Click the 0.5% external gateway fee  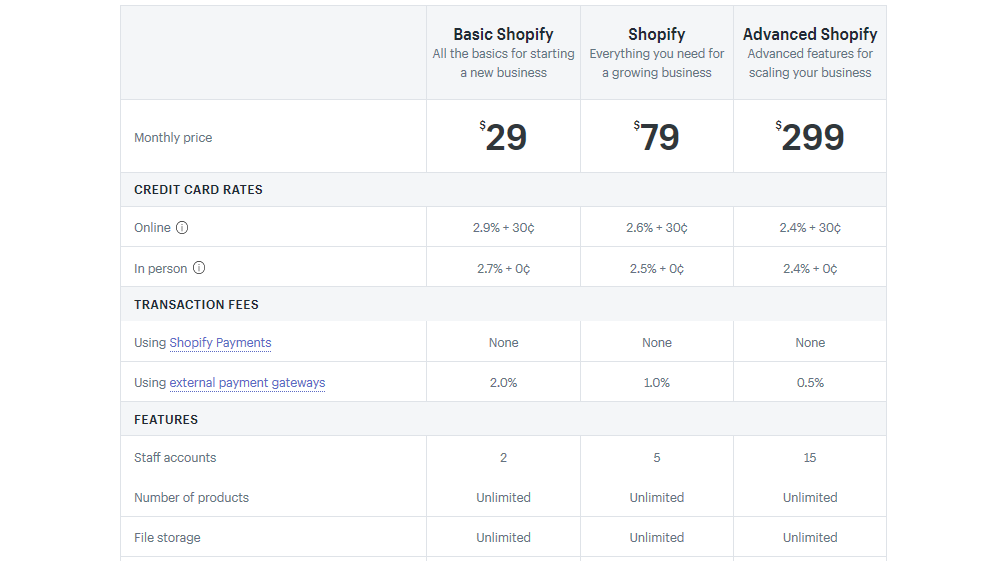point(810,382)
